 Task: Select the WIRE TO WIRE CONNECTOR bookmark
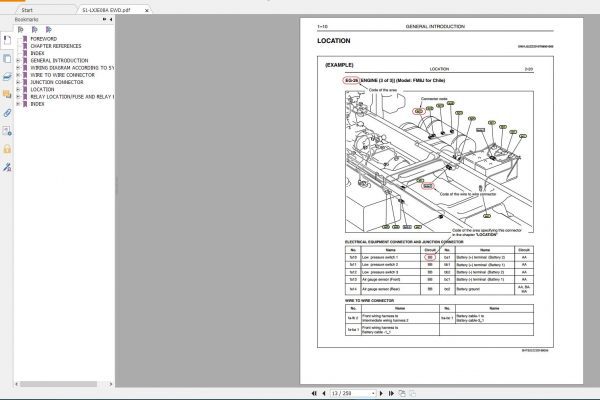tap(62, 75)
